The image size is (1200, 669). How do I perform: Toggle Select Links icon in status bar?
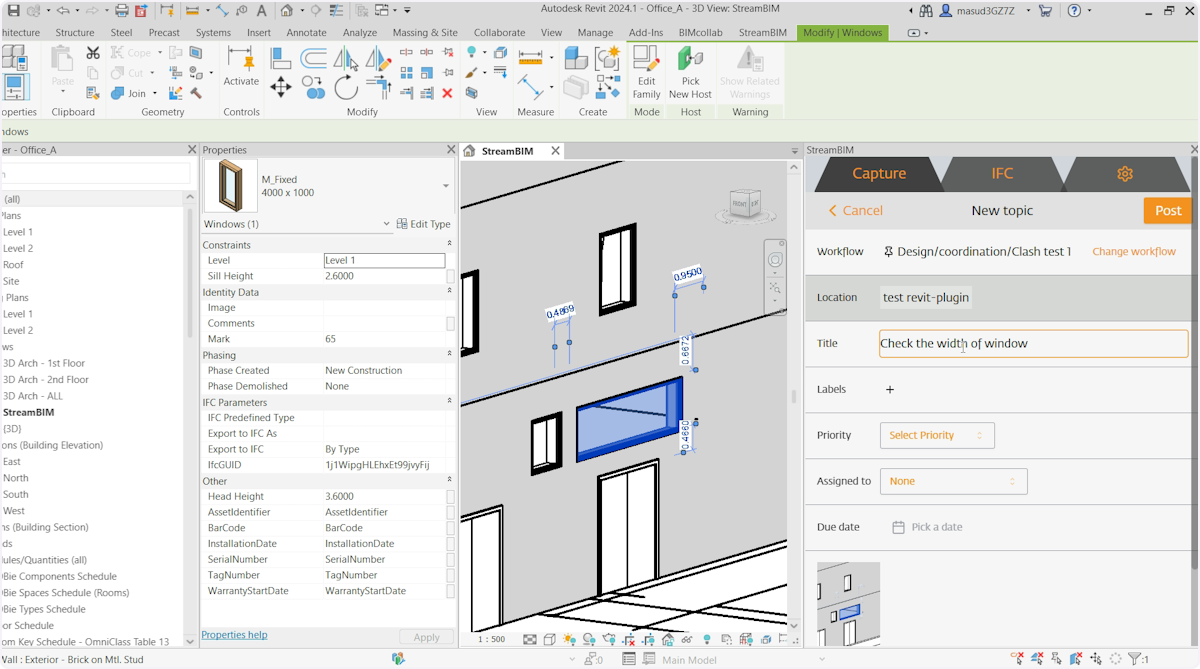(x=1017, y=659)
